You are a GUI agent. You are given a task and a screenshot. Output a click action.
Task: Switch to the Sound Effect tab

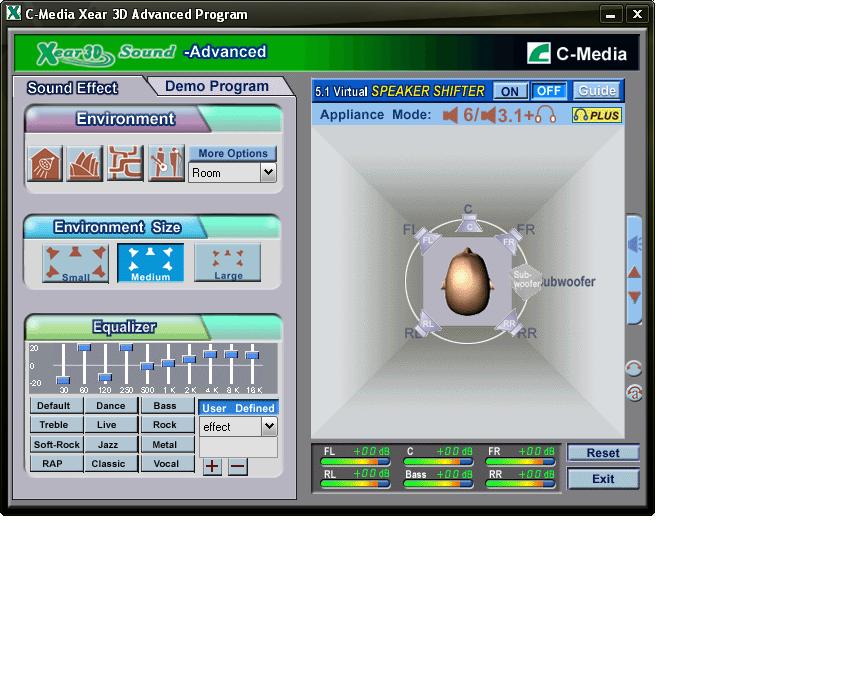[x=72, y=88]
